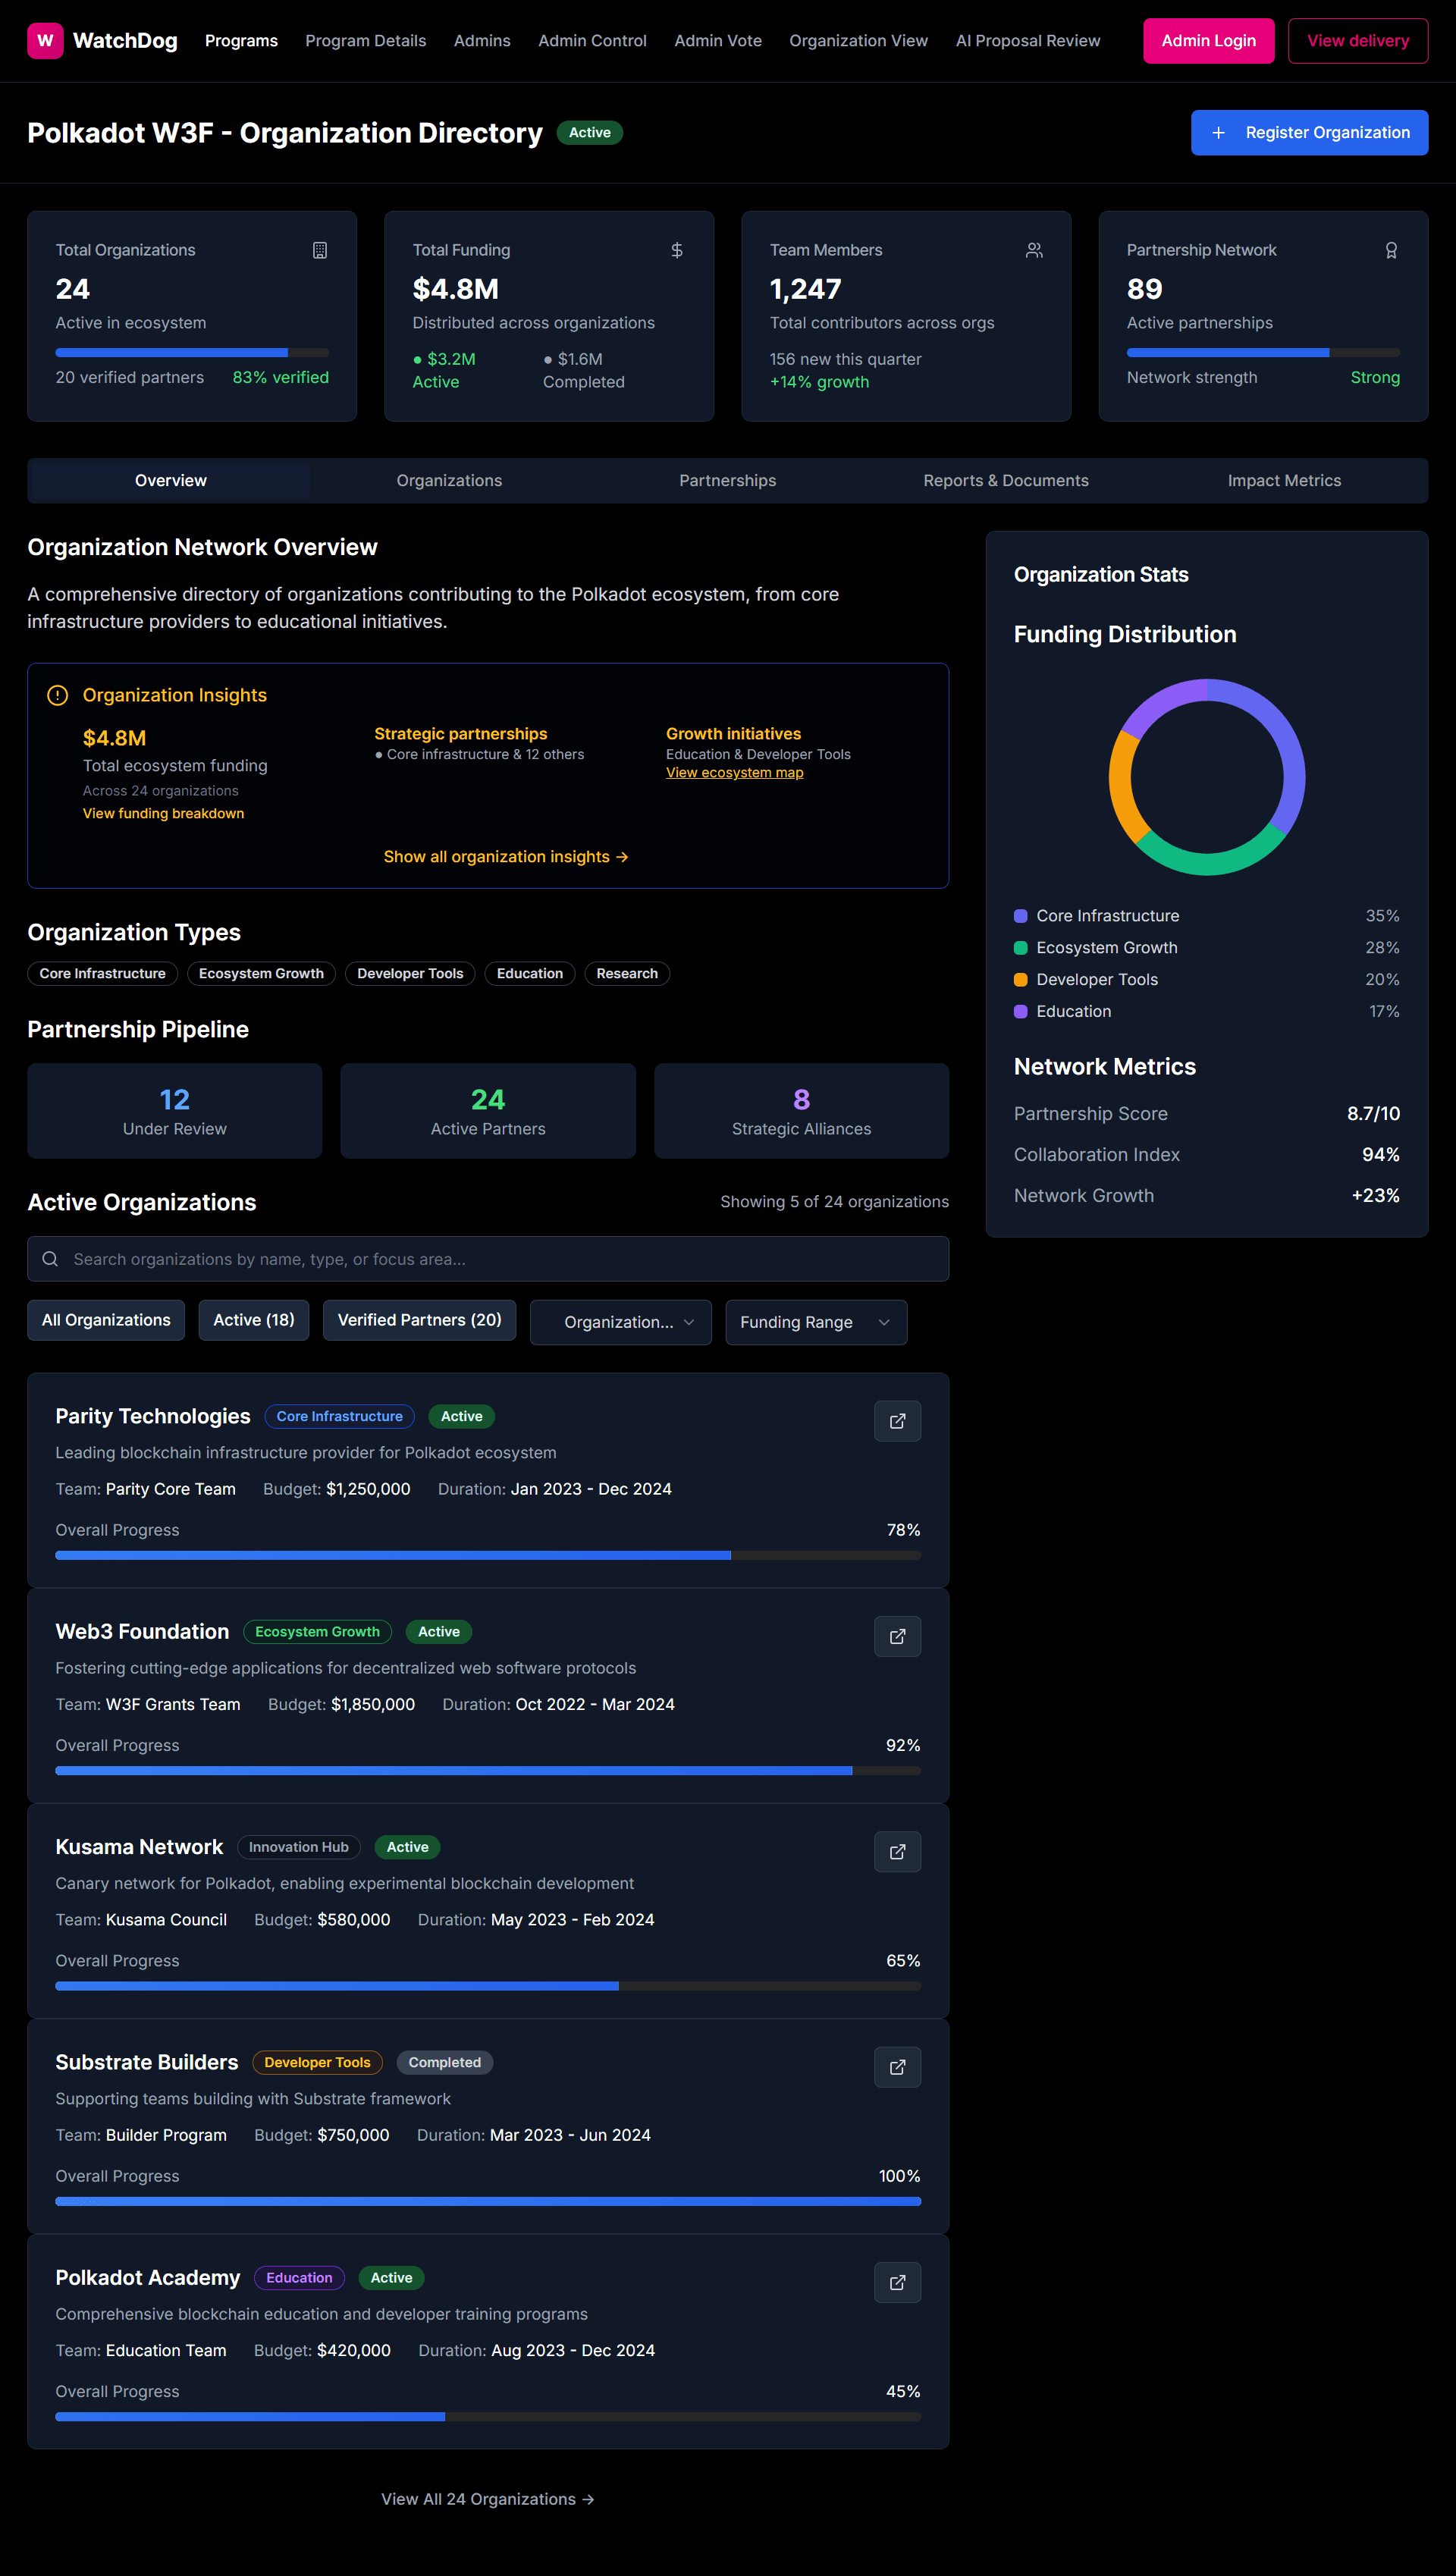Open the Funding Range dropdown
Screen dimensions: 1456x2576
coord(815,1322)
